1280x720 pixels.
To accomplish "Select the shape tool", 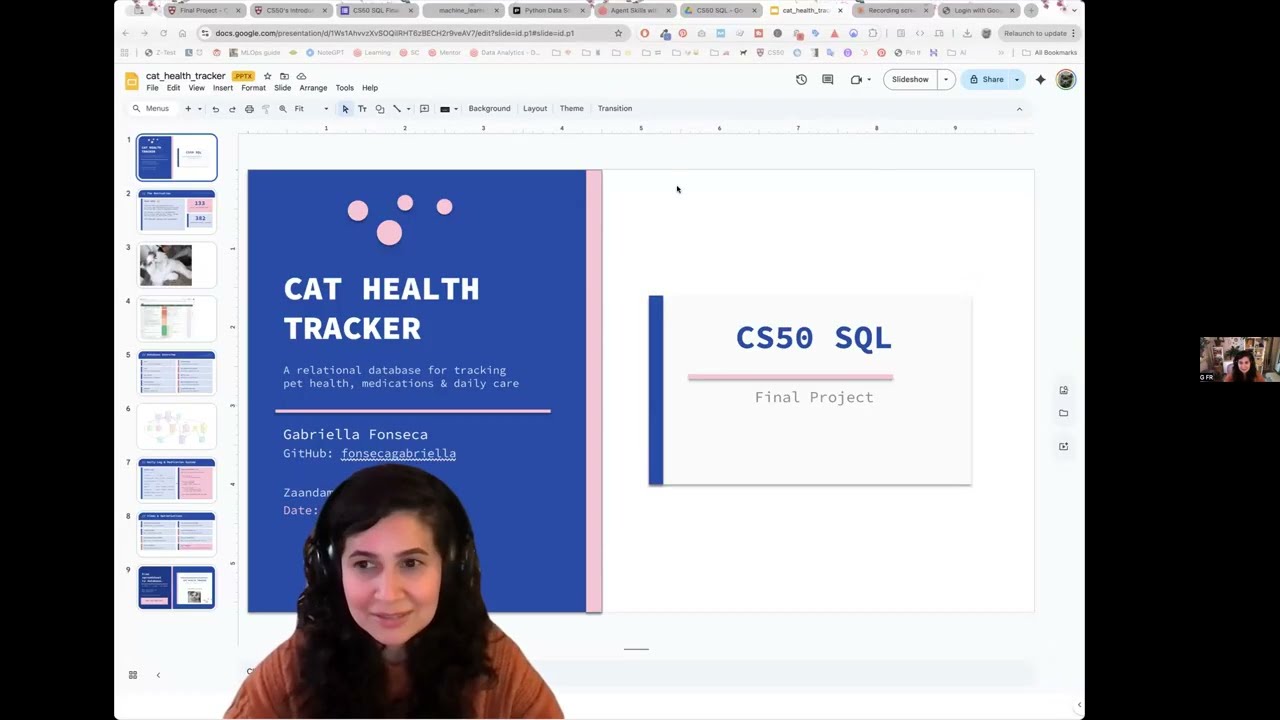I will (379, 108).
